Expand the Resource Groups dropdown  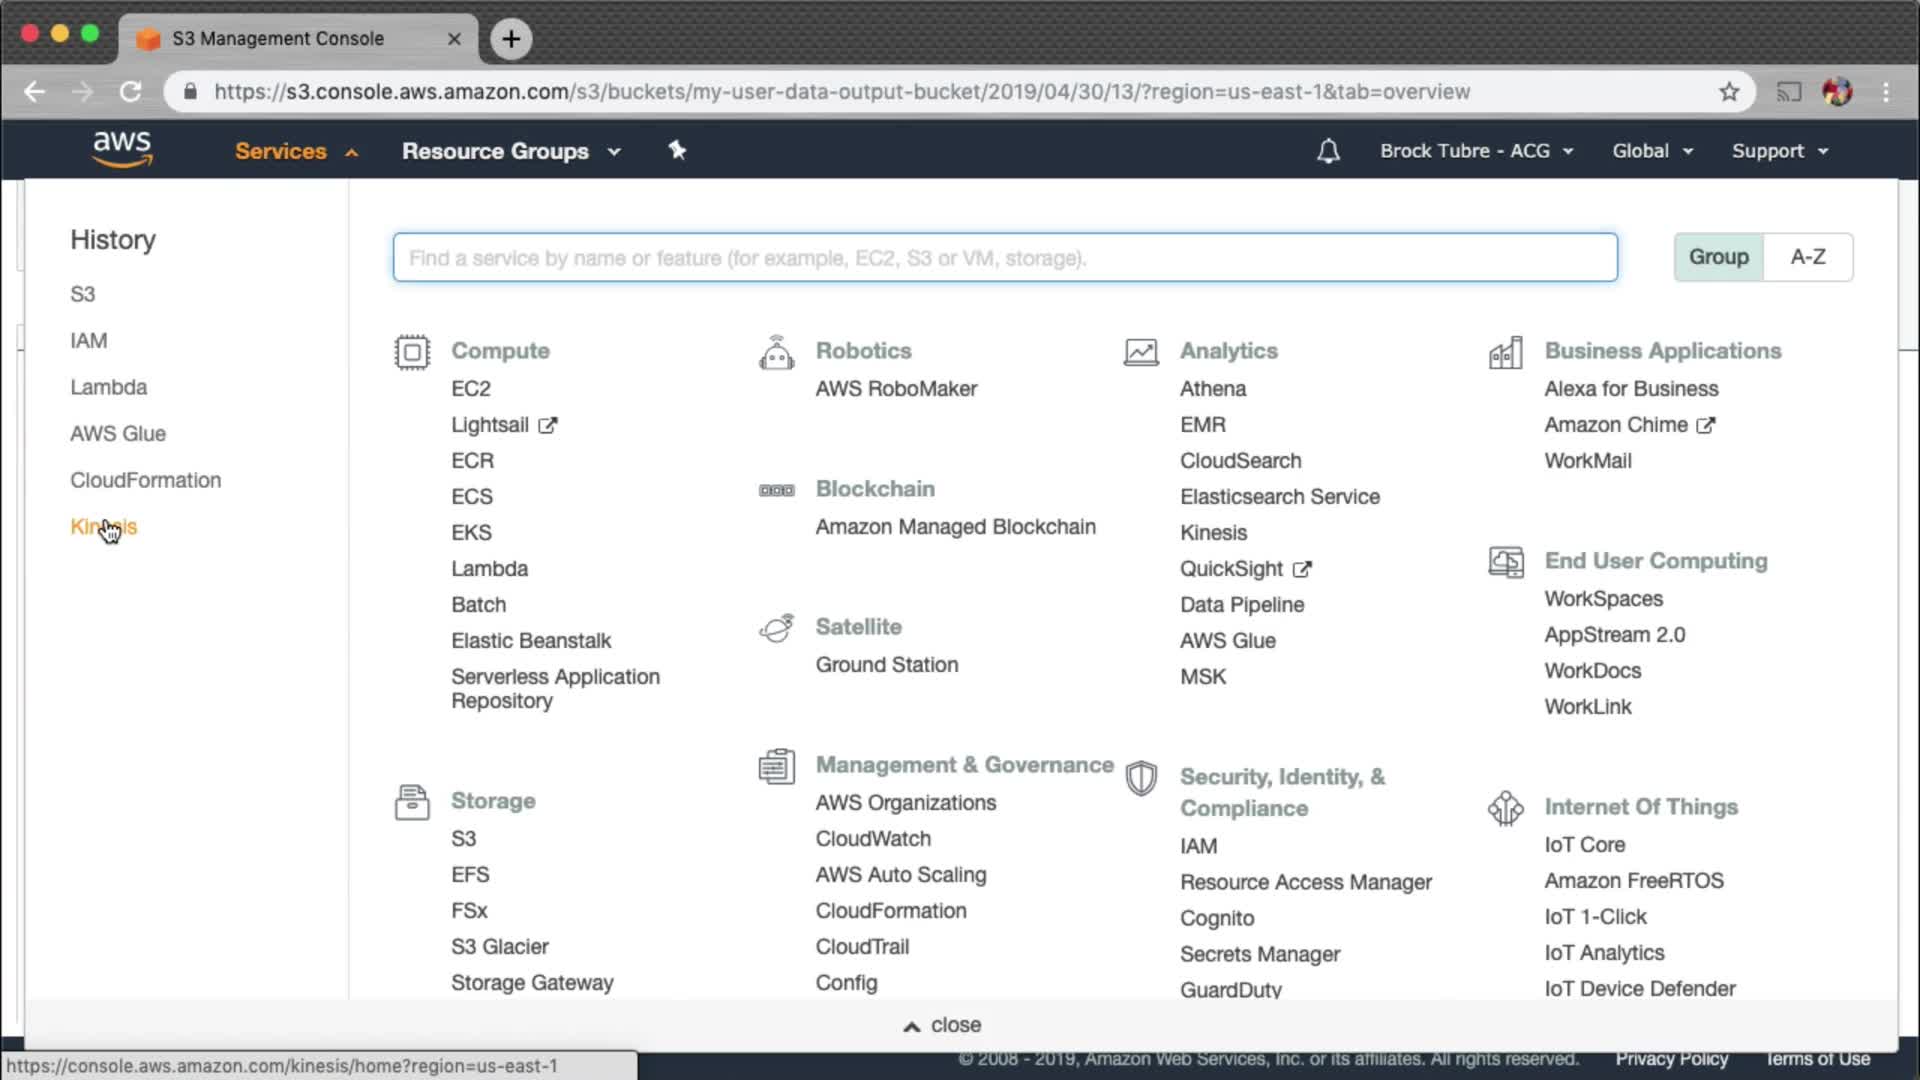click(511, 151)
